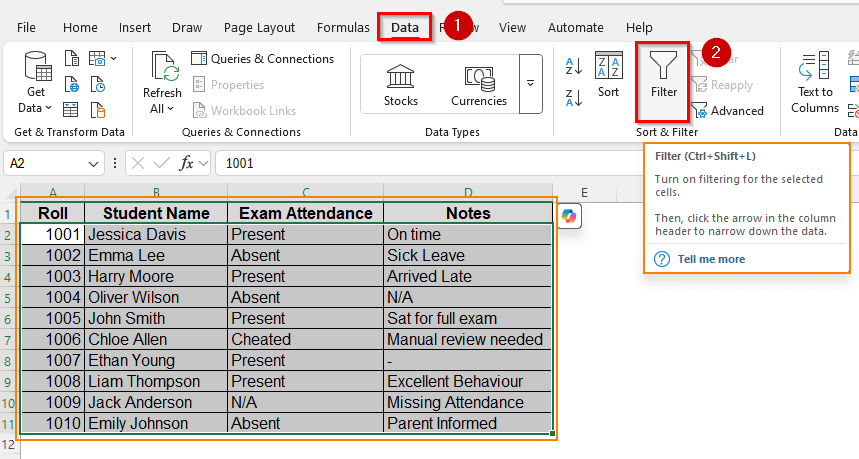The width and height of the screenshot is (859, 459).
Task: Sort column descending Z to A
Action: (574, 97)
